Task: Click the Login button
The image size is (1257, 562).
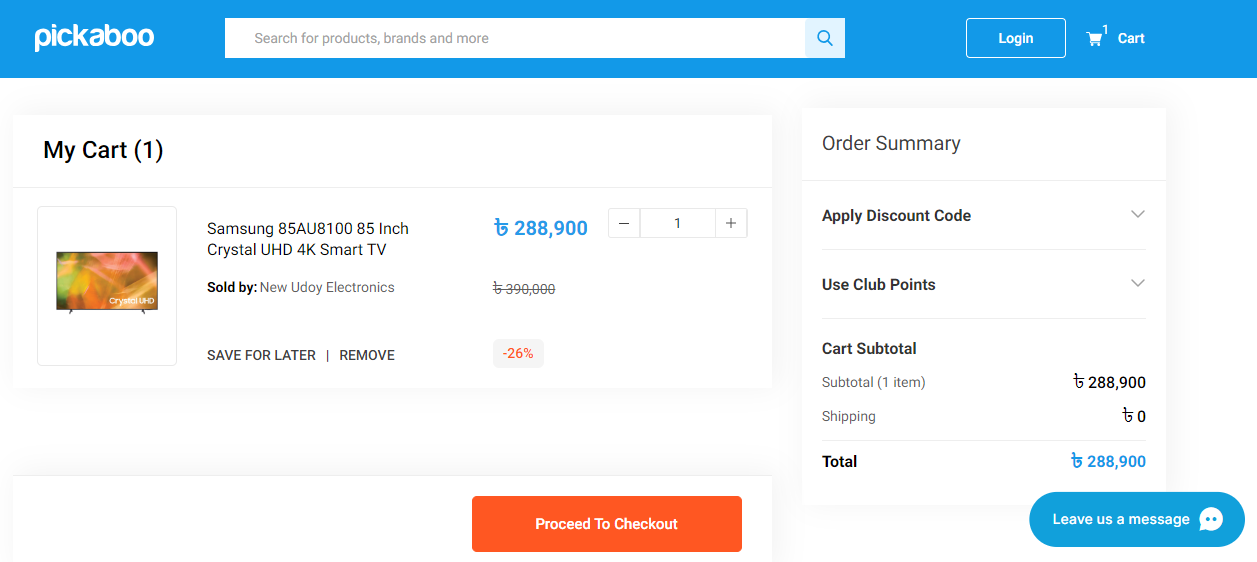Action: click(x=1015, y=38)
